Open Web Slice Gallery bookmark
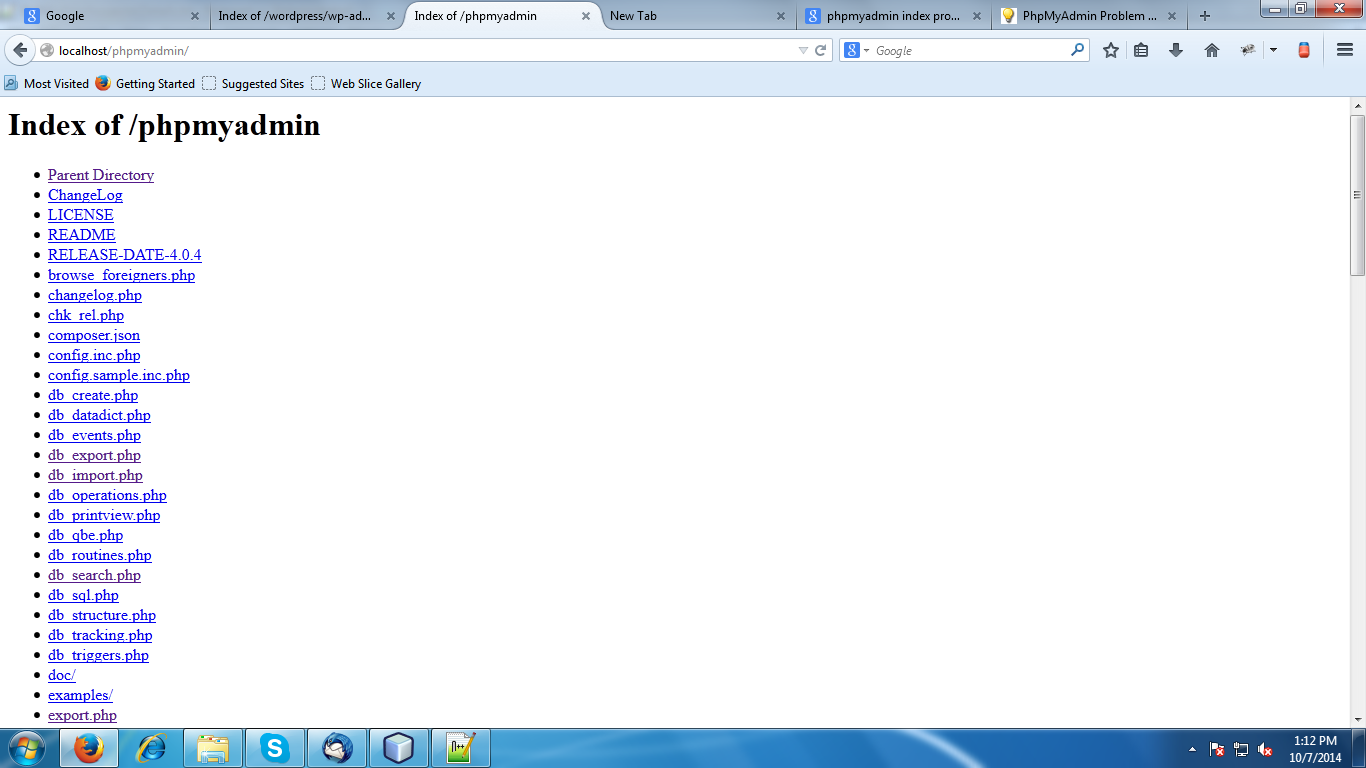 [366, 84]
